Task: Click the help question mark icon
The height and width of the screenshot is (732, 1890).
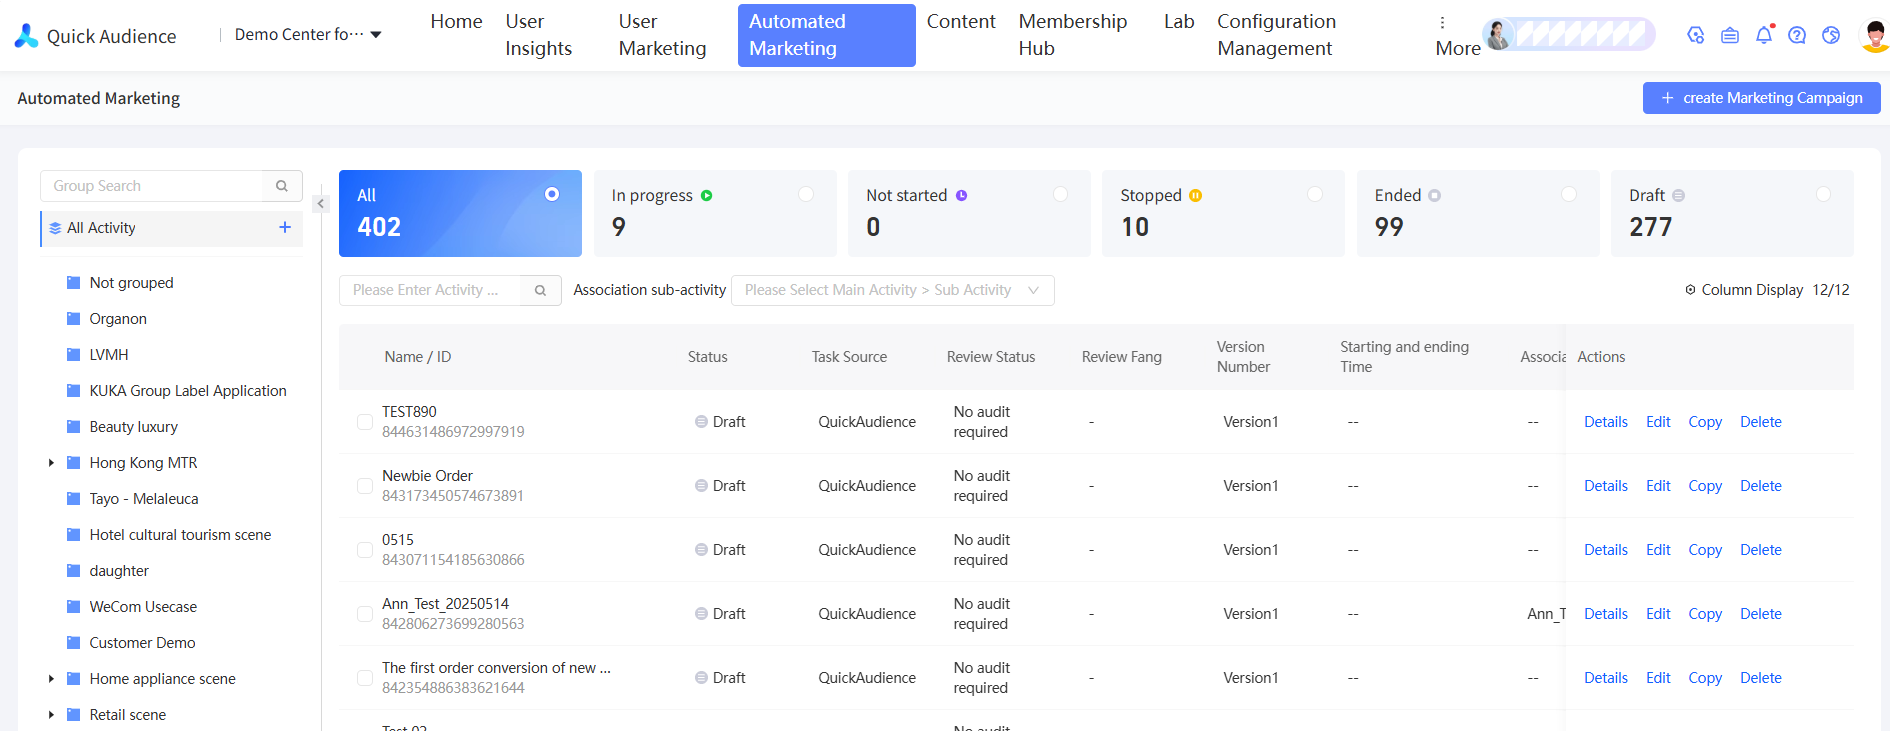Action: click(1797, 36)
